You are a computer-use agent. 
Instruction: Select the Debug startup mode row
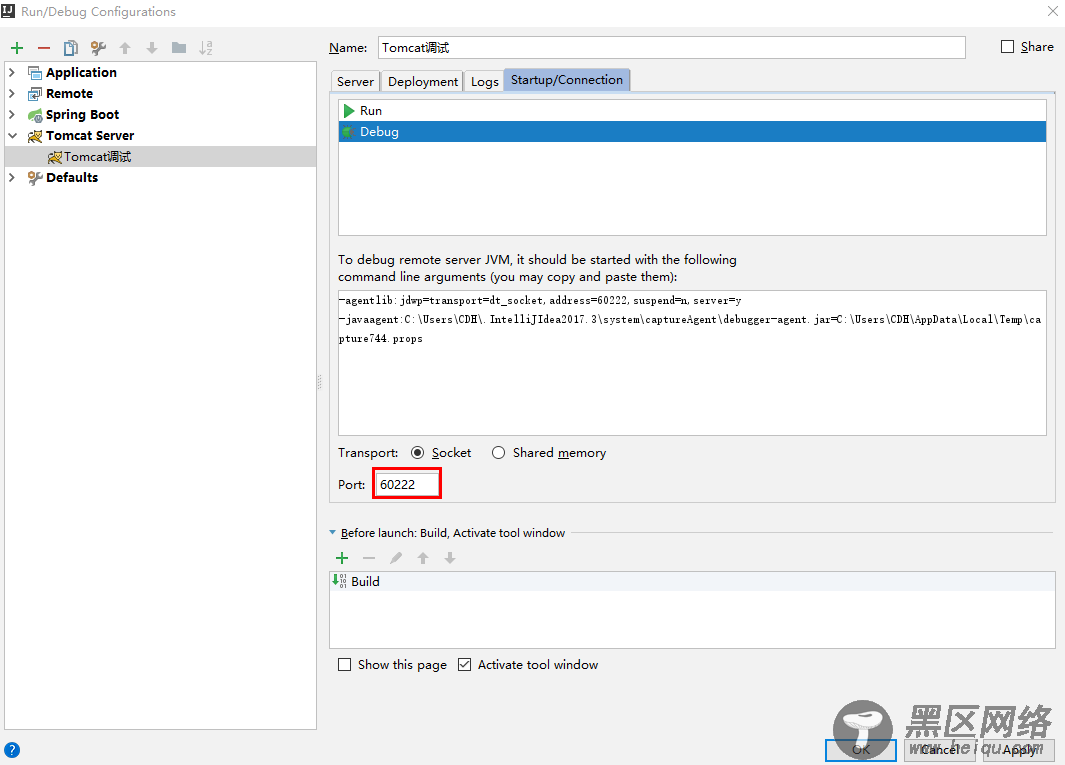(692, 132)
